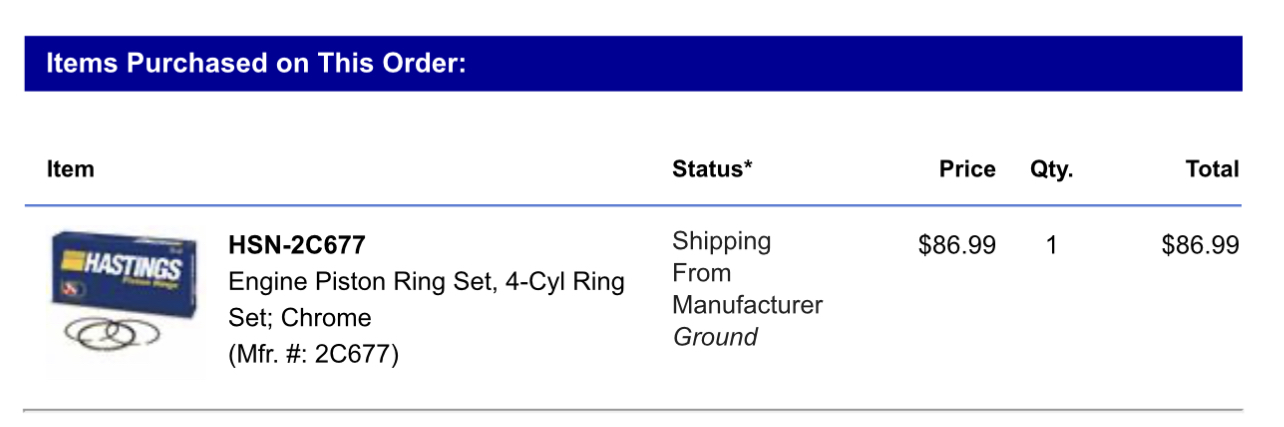Click the Total column header
Viewport: 1284px width, 427px height.
(x=1212, y=169)
